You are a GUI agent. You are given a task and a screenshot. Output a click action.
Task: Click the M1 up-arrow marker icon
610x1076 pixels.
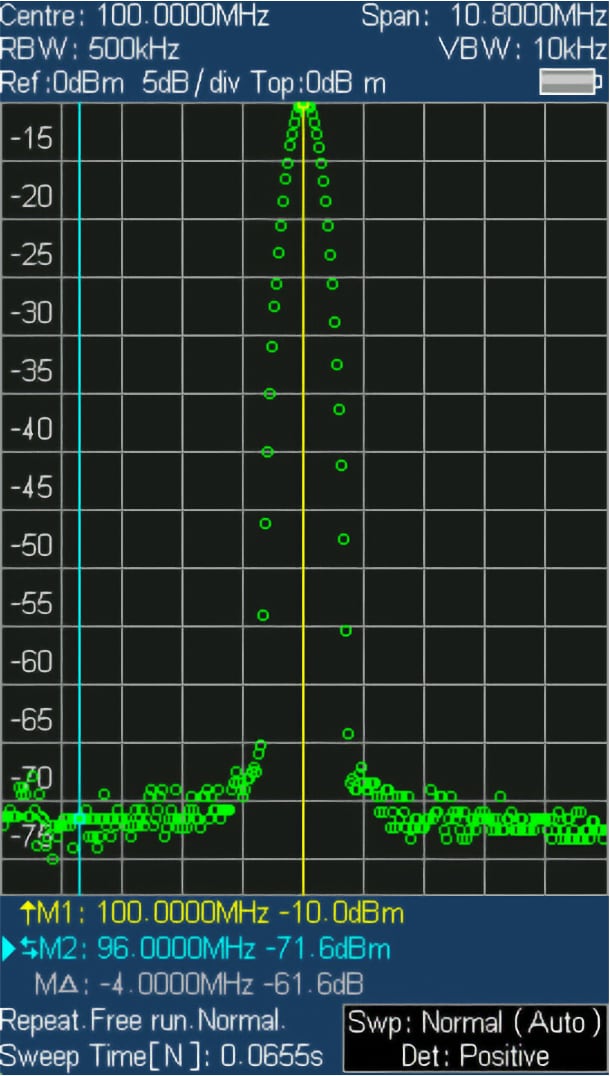[x=27, y=913]
